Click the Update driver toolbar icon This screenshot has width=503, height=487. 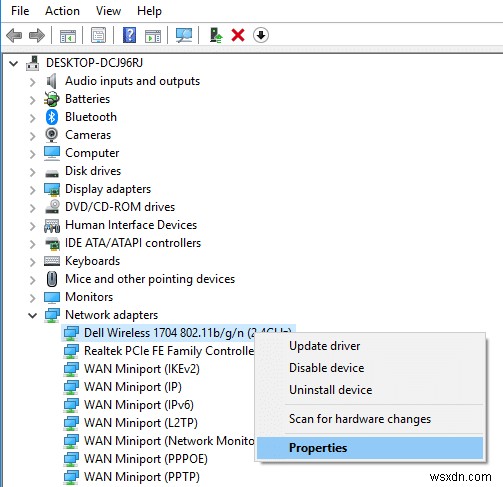(216, 35)
